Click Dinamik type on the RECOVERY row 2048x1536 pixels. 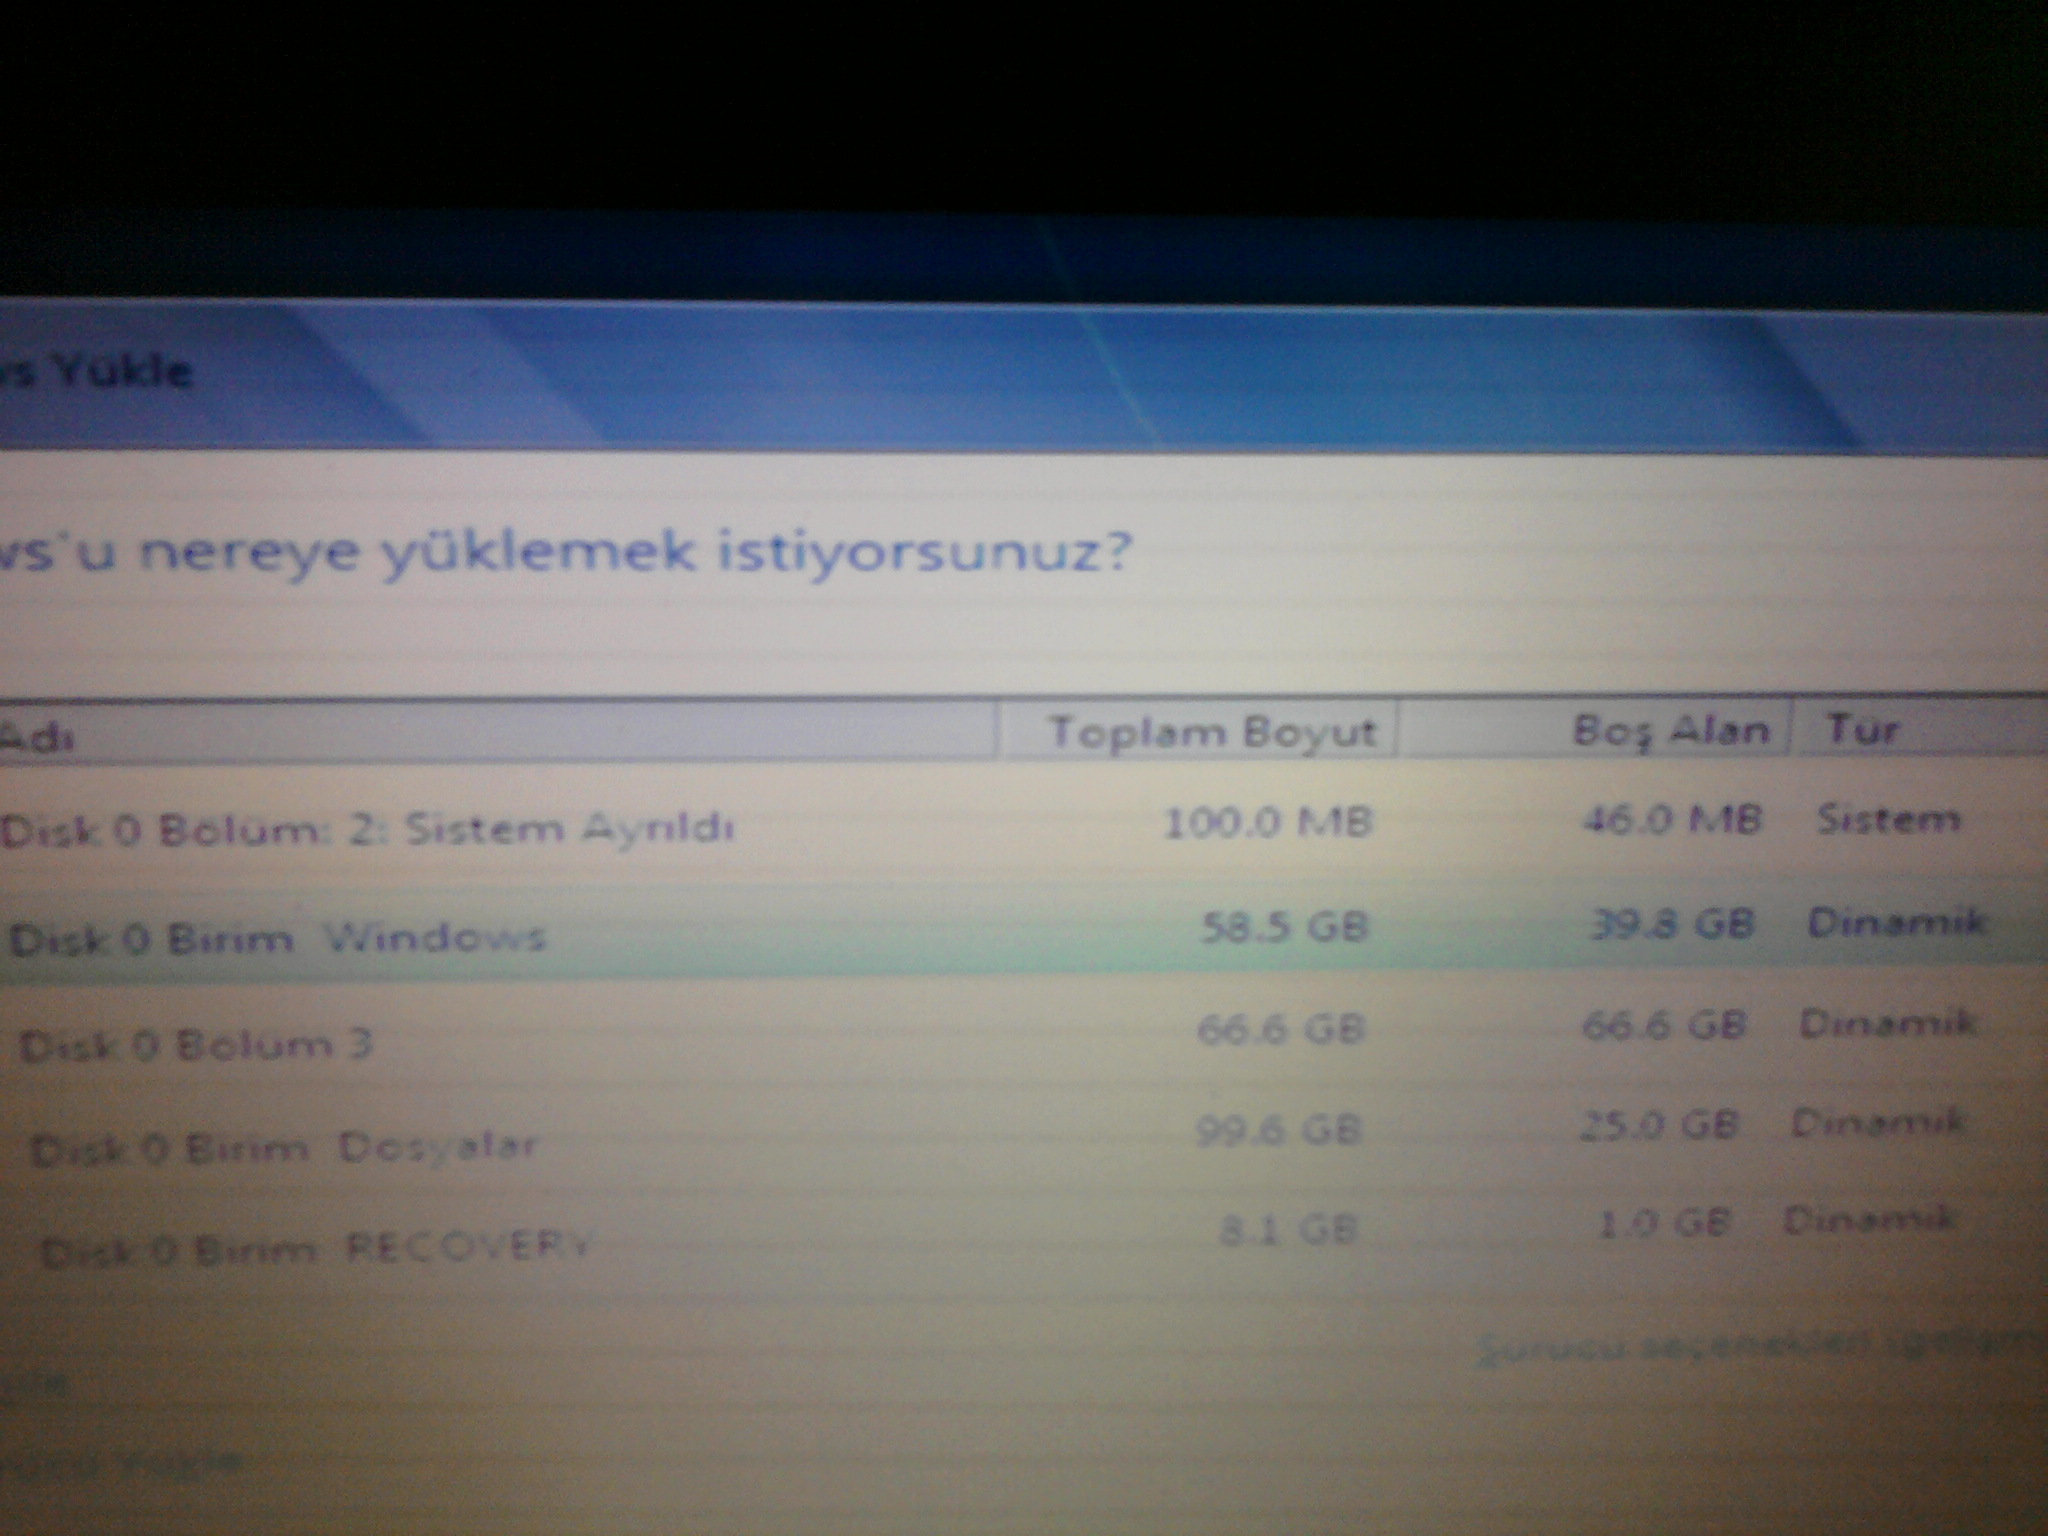coord(1868,1220)
